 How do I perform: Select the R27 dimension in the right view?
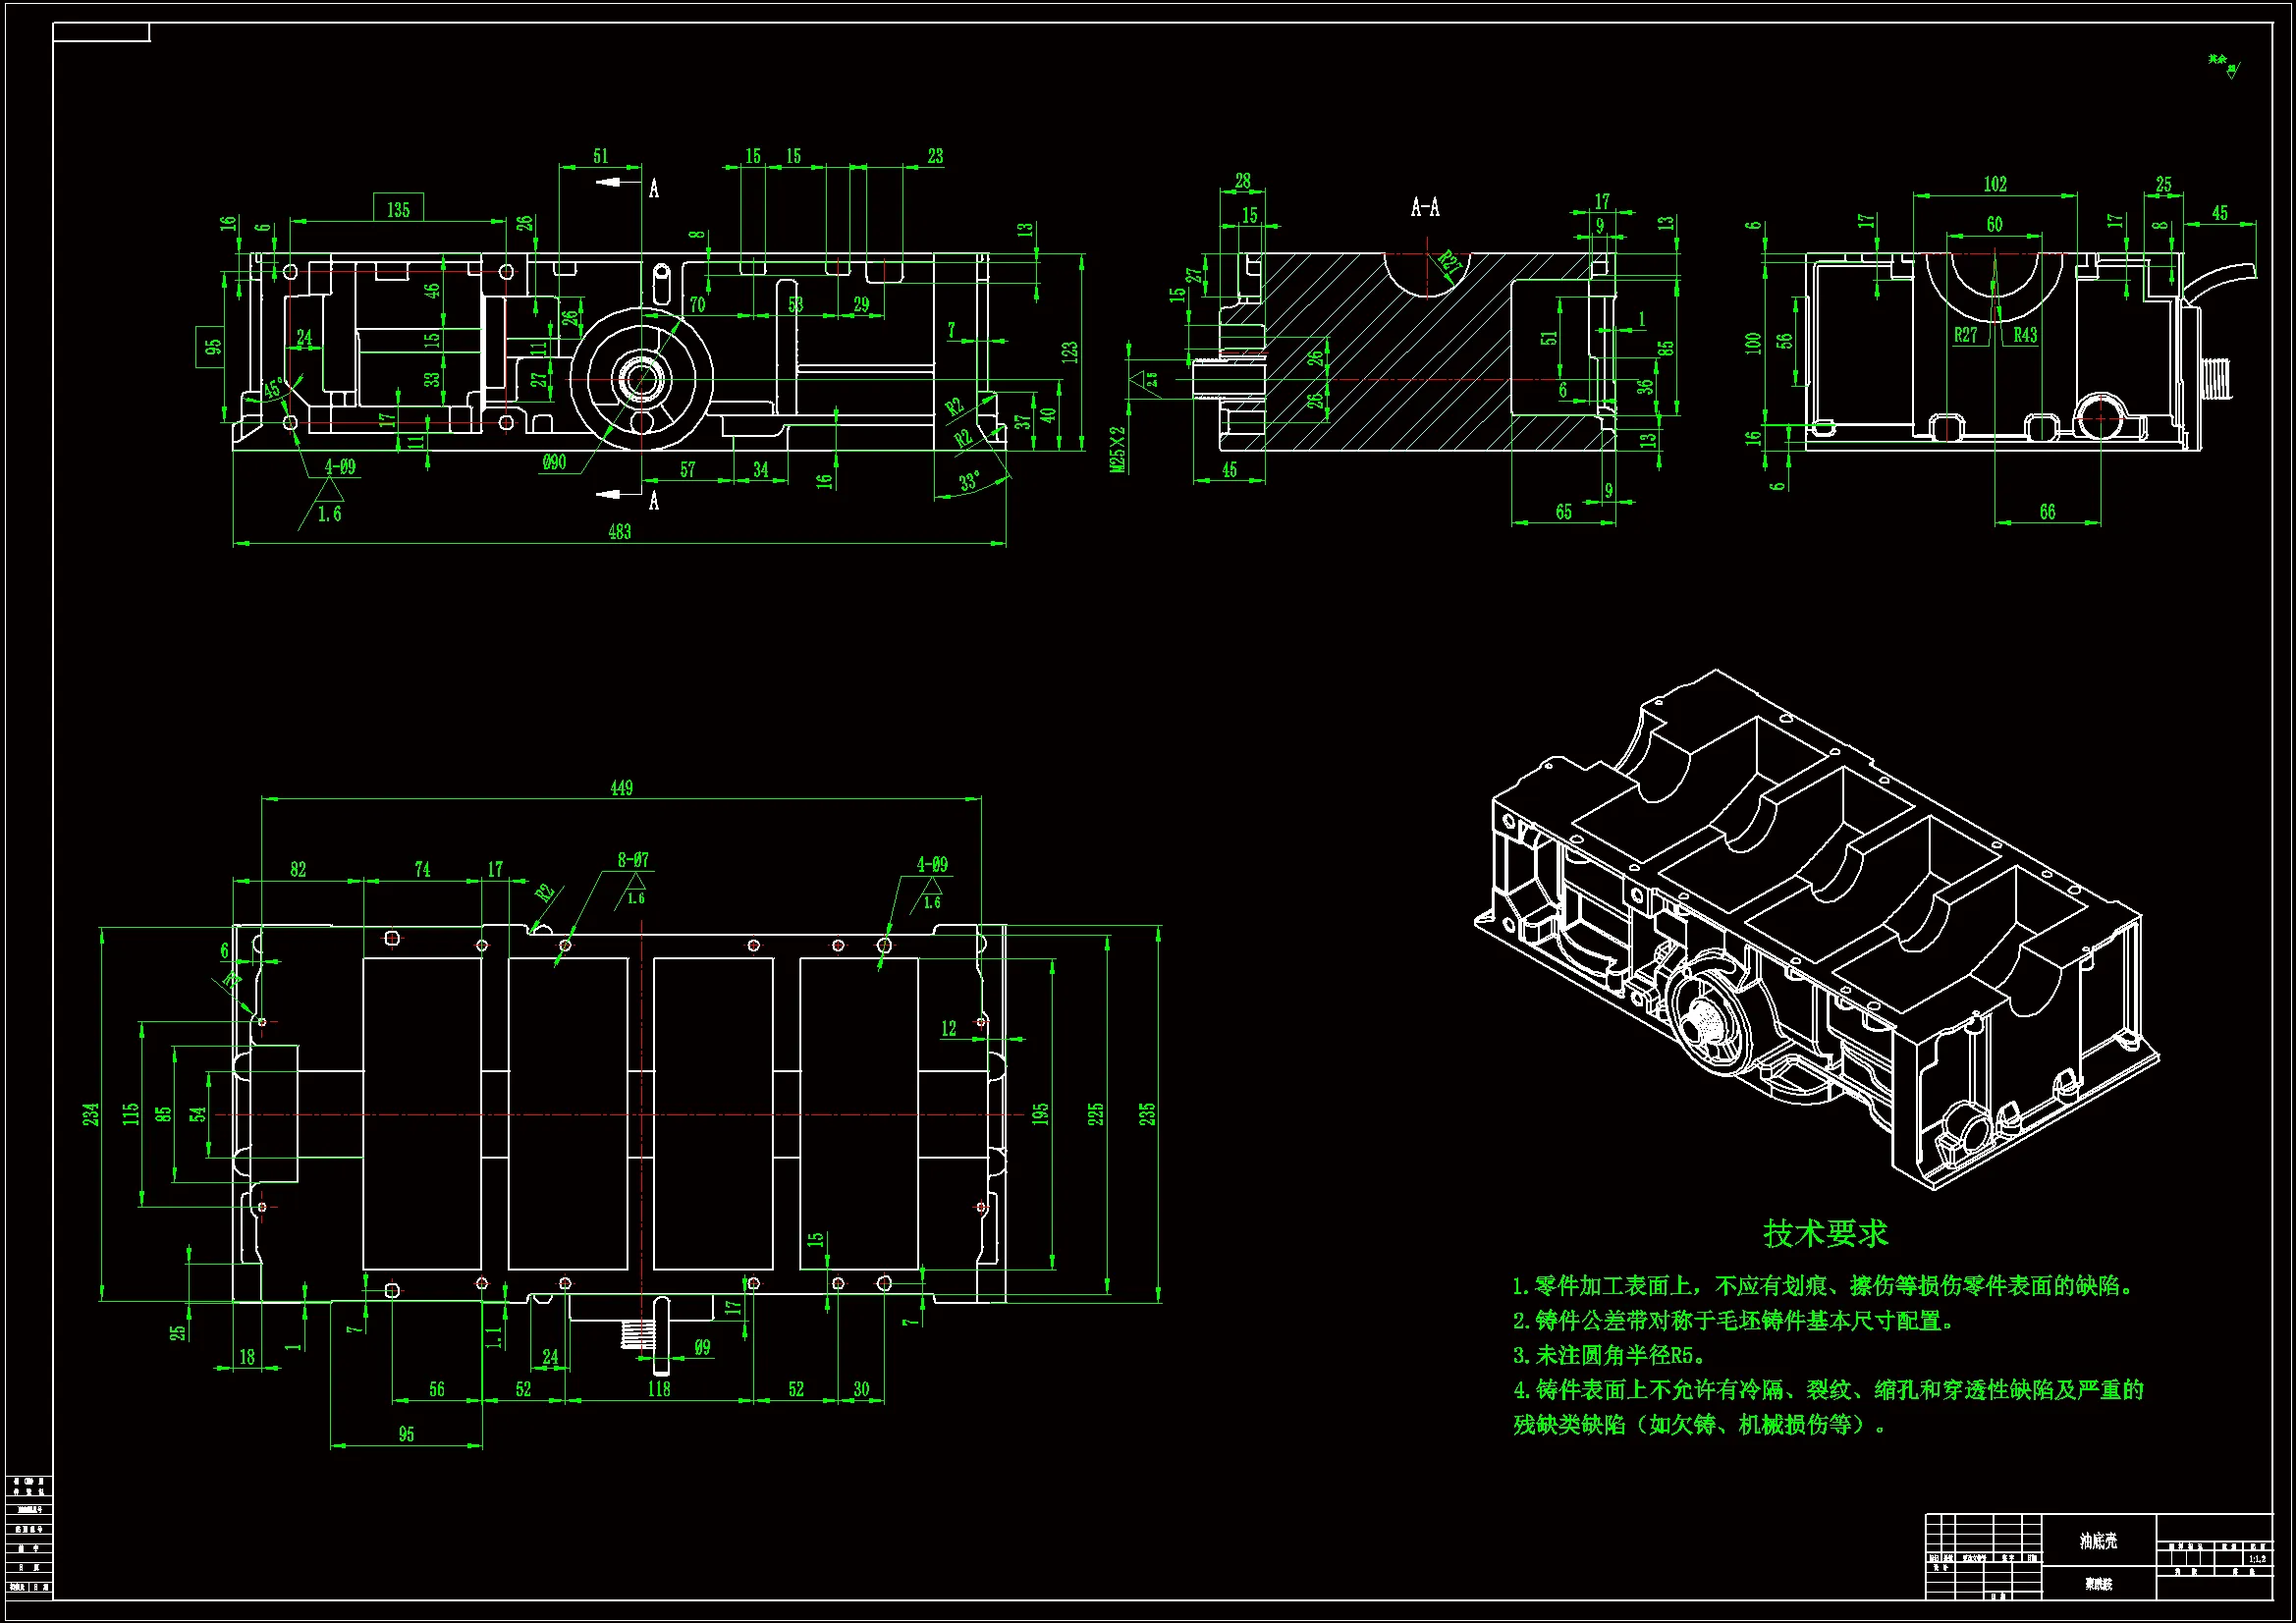coord(1965,335)
